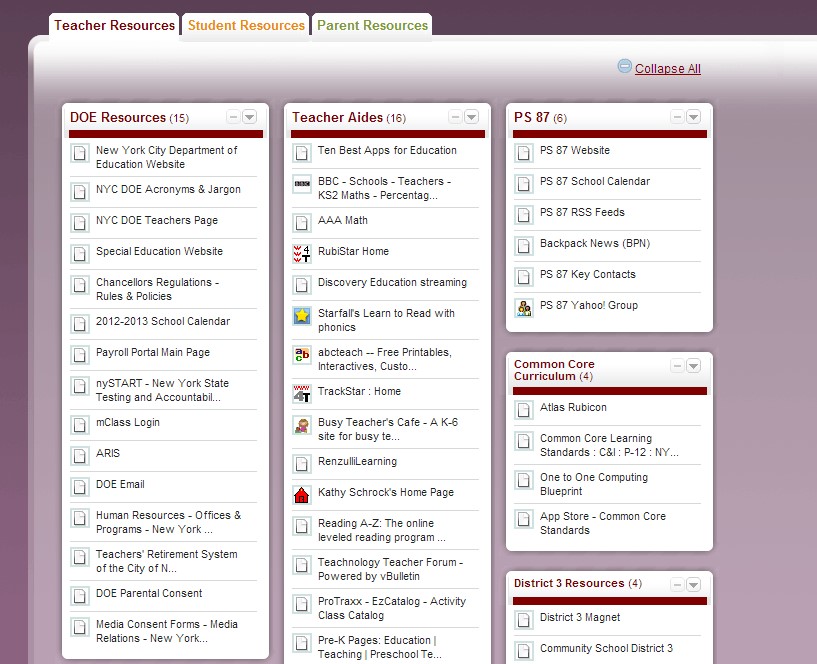Click the Busy Teacher's Cafe icon
This screenshot has width=817, height=664.
pos(302,425)
